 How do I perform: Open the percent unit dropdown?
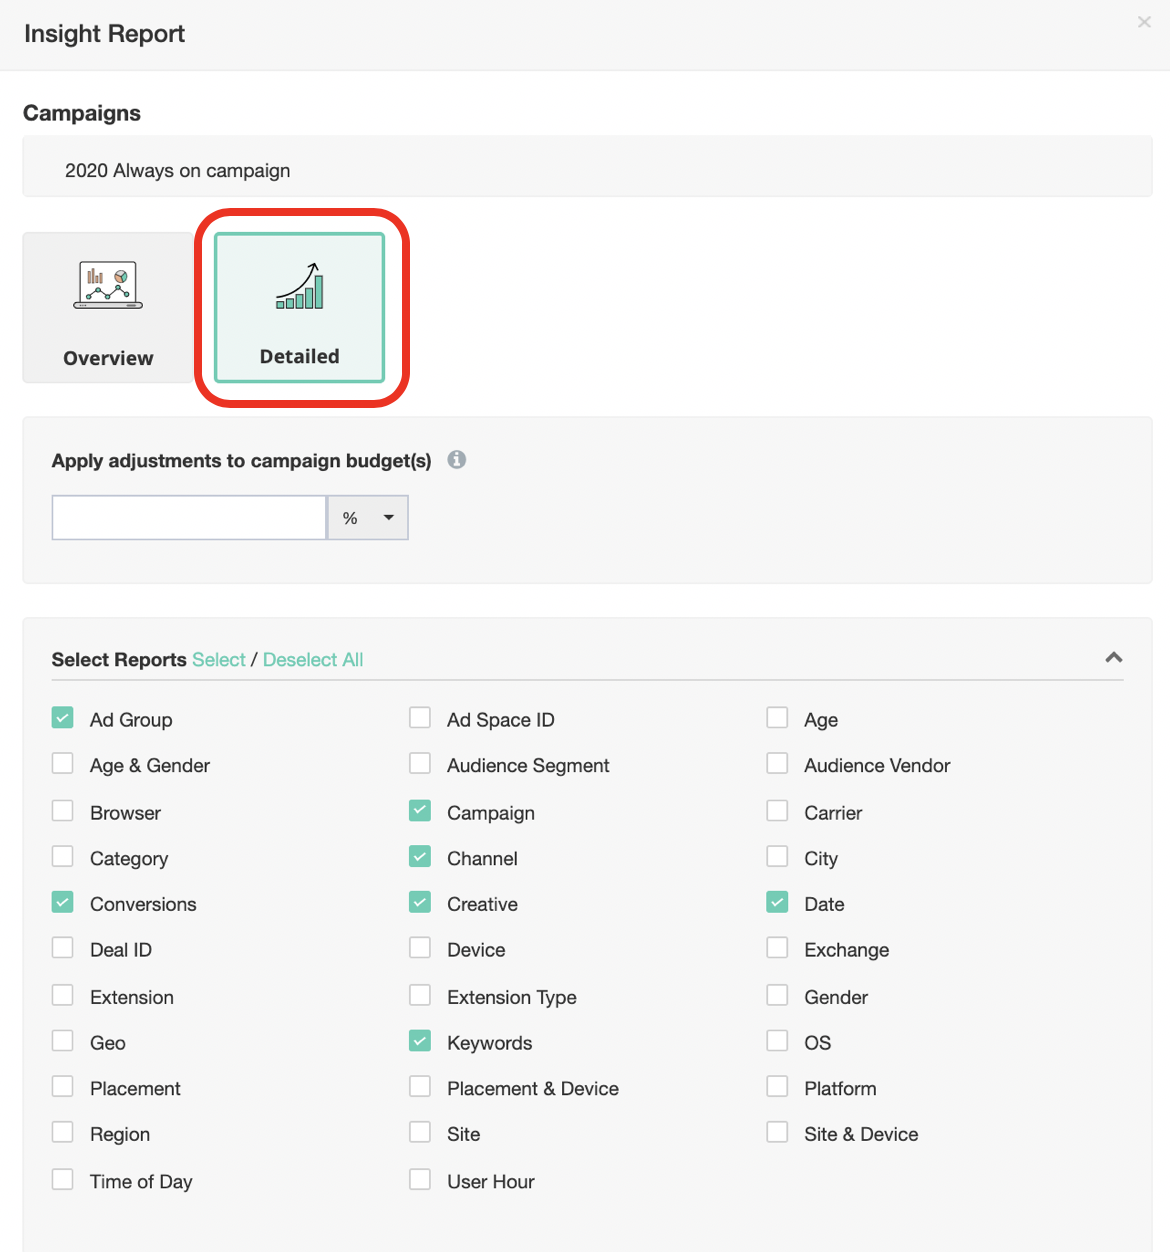(x=368, y=518)
